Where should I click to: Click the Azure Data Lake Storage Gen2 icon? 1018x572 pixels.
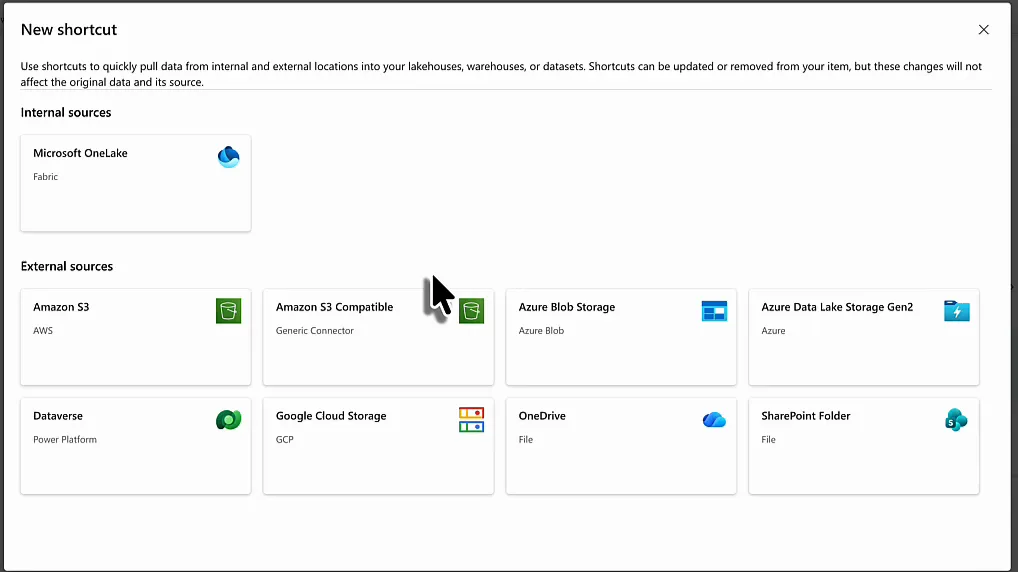pos(957,311)
